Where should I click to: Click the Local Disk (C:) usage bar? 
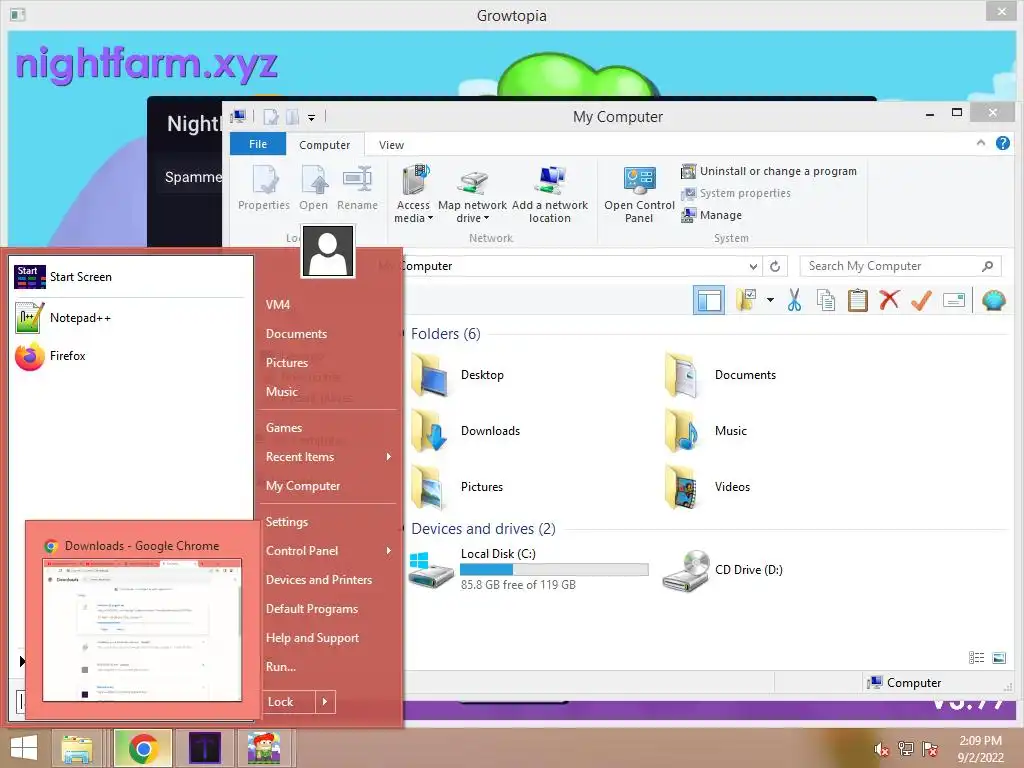(x=554, y=569)
